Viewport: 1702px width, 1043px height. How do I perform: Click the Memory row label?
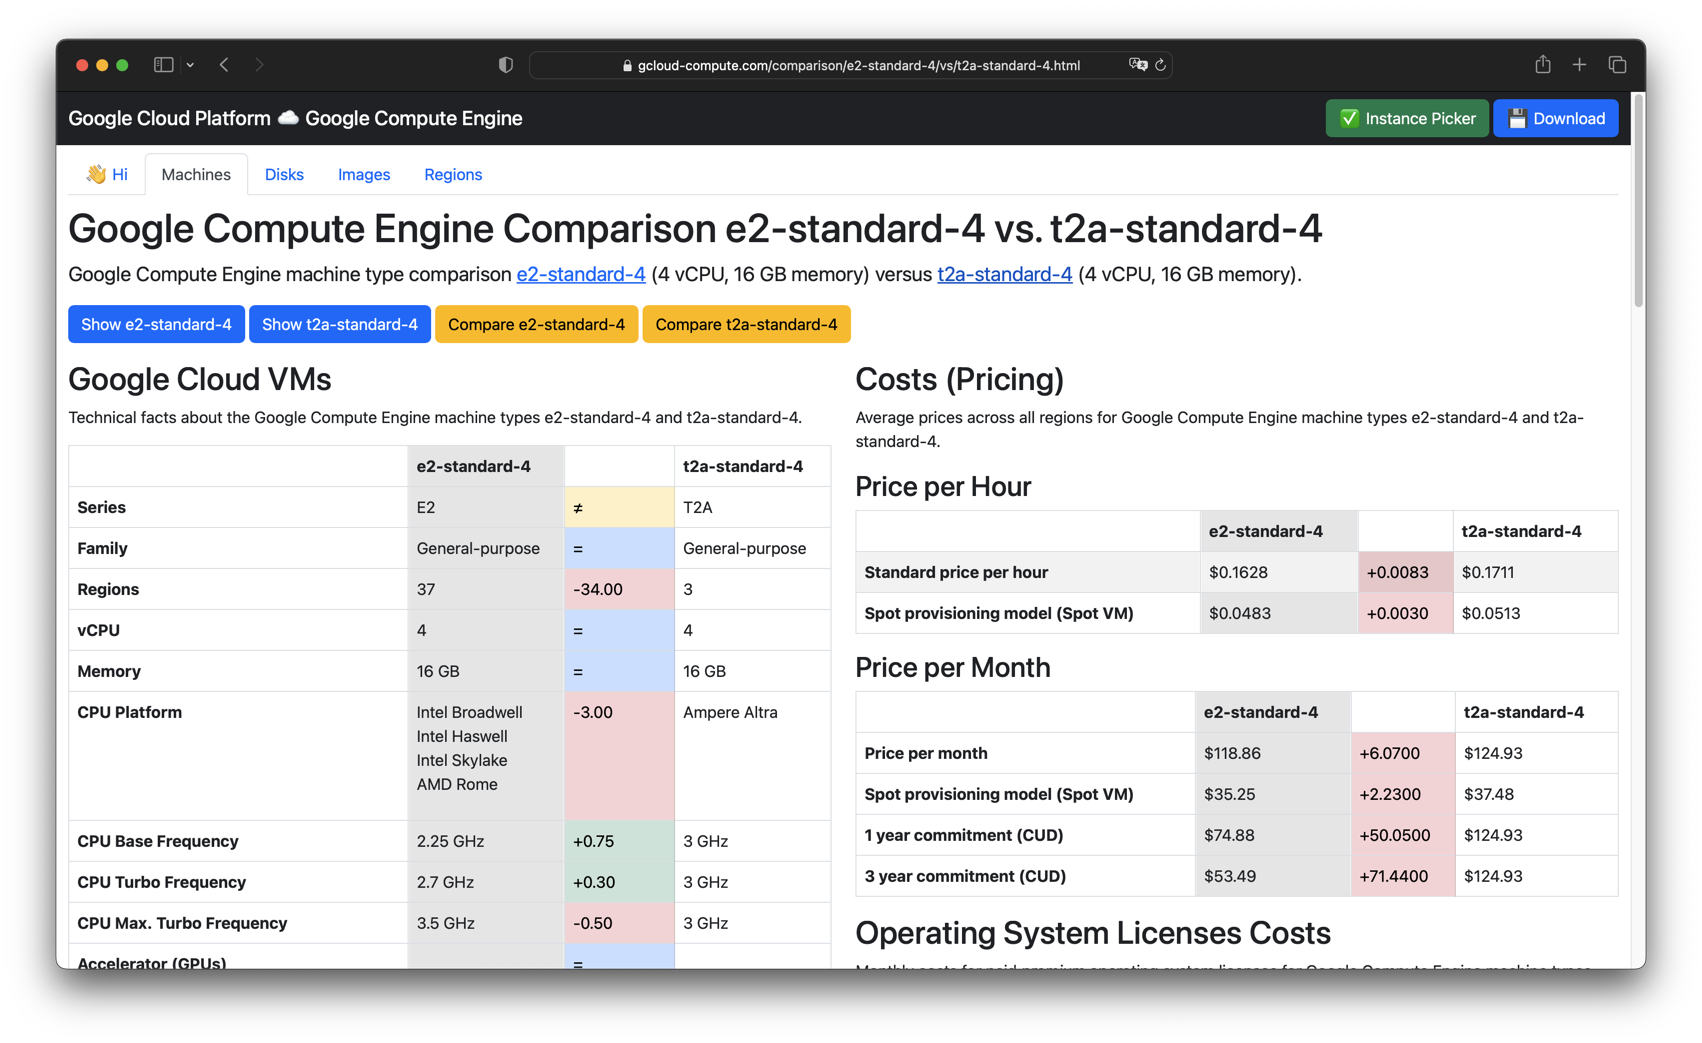(x=109, y=671)
